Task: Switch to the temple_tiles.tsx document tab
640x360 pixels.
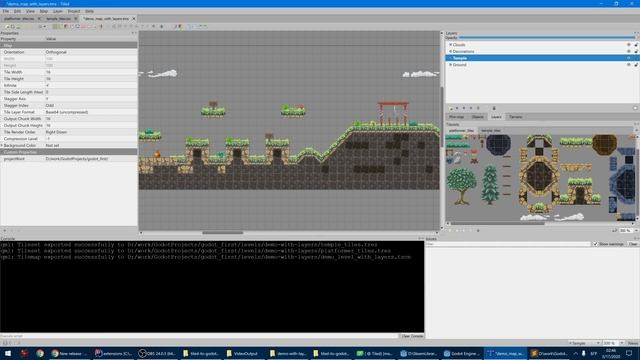Action: click(x=58, y=19)
